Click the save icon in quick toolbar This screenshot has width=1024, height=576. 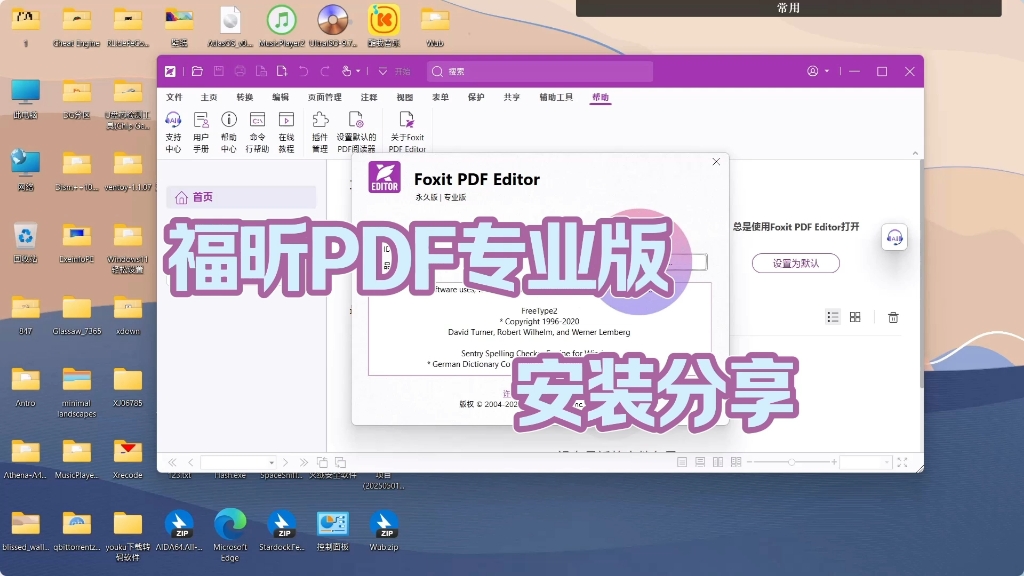pyautogui.click(x=219, y=71)
